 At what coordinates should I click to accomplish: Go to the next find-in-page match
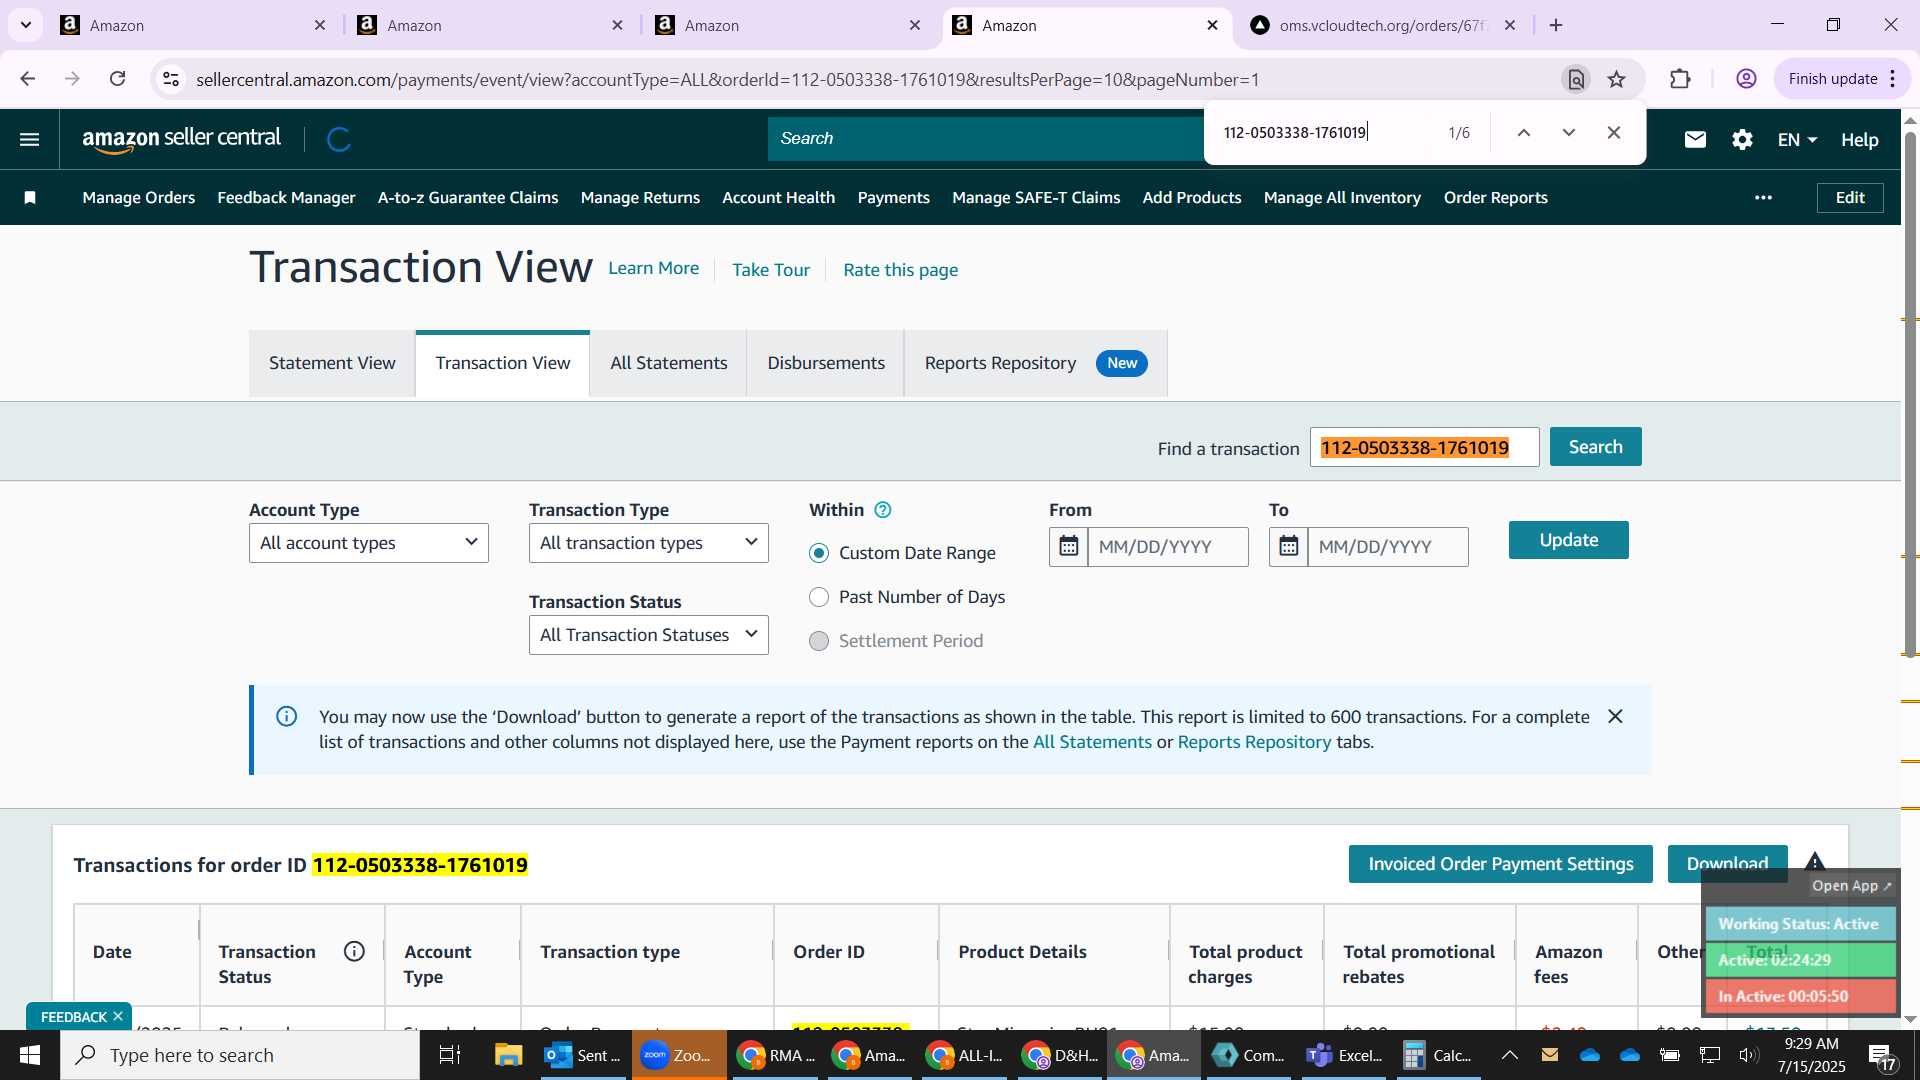[1568, 133]
